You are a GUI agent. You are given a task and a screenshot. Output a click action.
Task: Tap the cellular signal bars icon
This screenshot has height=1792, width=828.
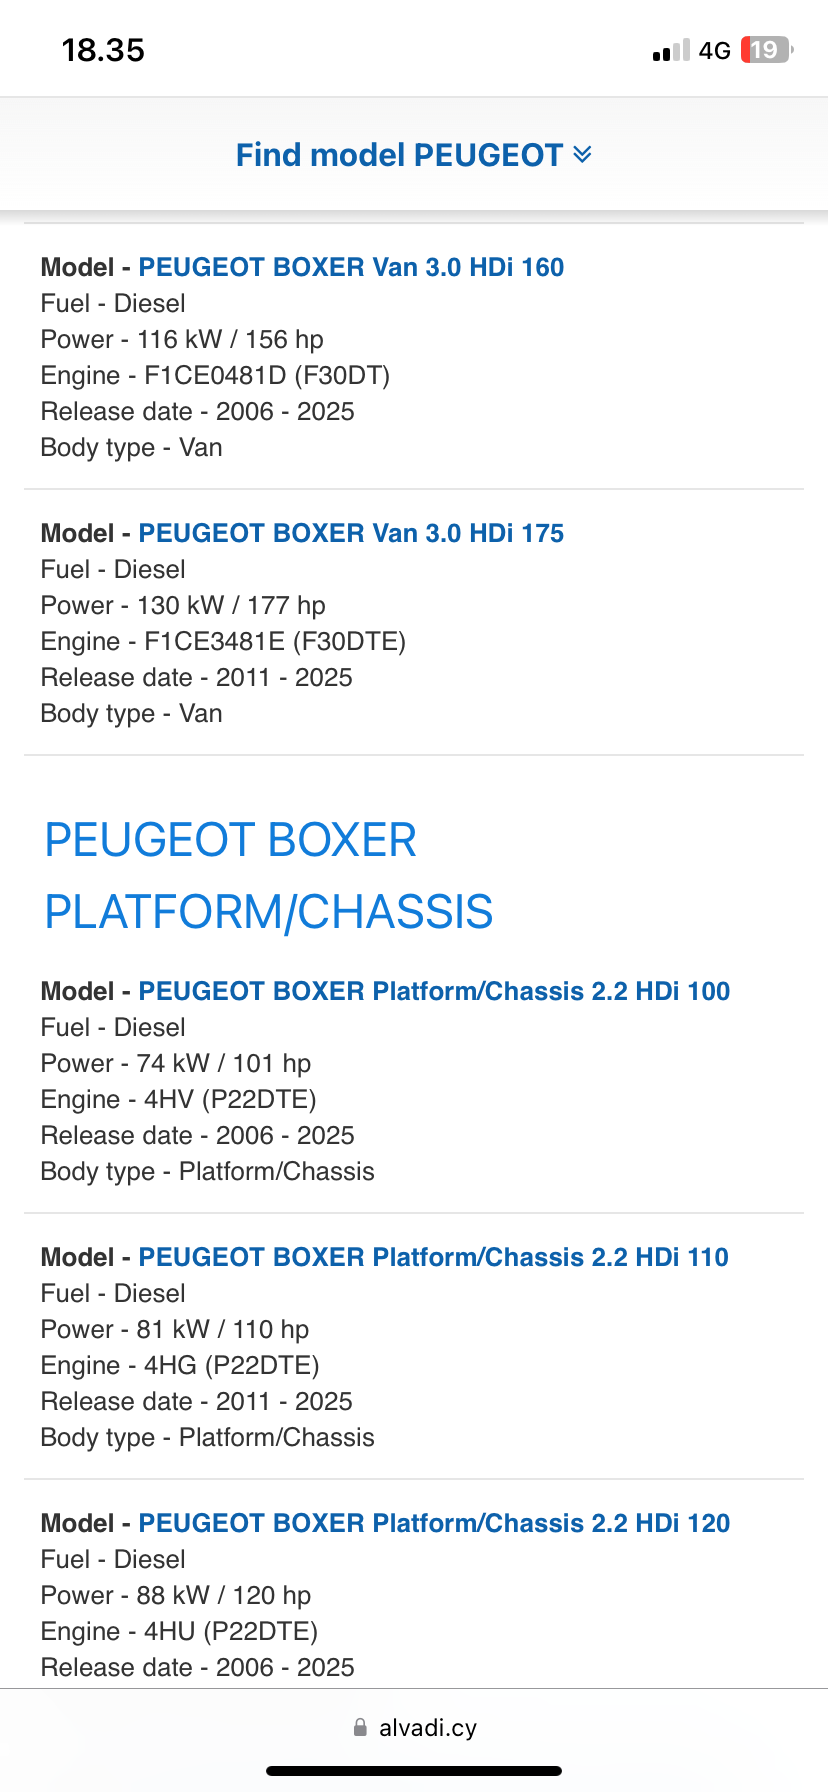coord(671,51)
